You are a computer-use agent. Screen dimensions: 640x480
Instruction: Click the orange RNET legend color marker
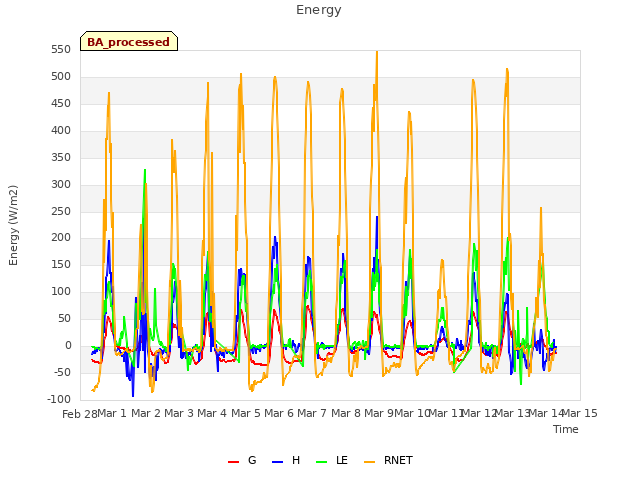pyautogui.click(x=369, y=462)
